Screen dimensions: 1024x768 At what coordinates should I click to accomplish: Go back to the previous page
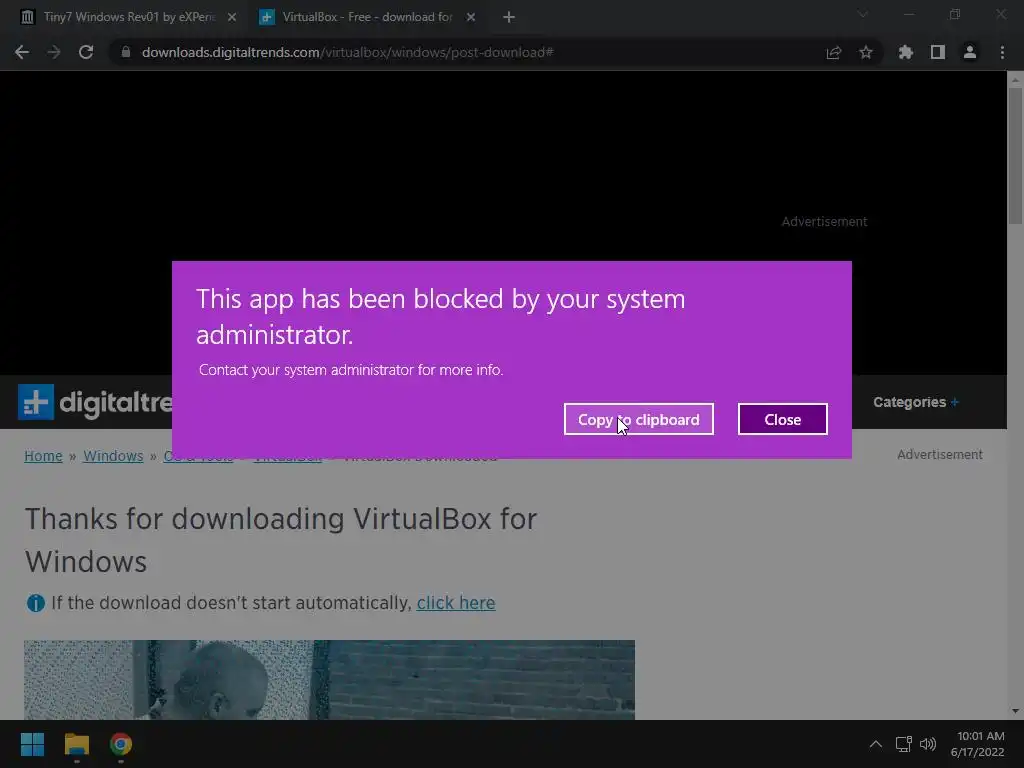click(x=22, y=52)
